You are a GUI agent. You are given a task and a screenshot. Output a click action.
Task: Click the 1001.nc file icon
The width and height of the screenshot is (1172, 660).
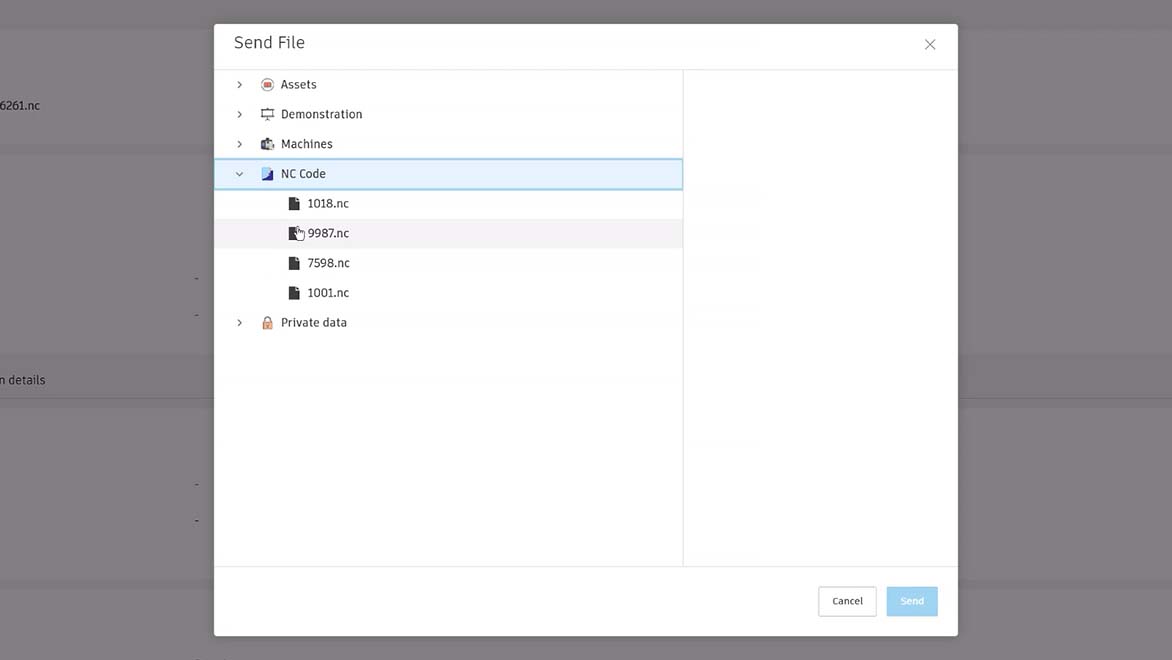coord(294,293)
